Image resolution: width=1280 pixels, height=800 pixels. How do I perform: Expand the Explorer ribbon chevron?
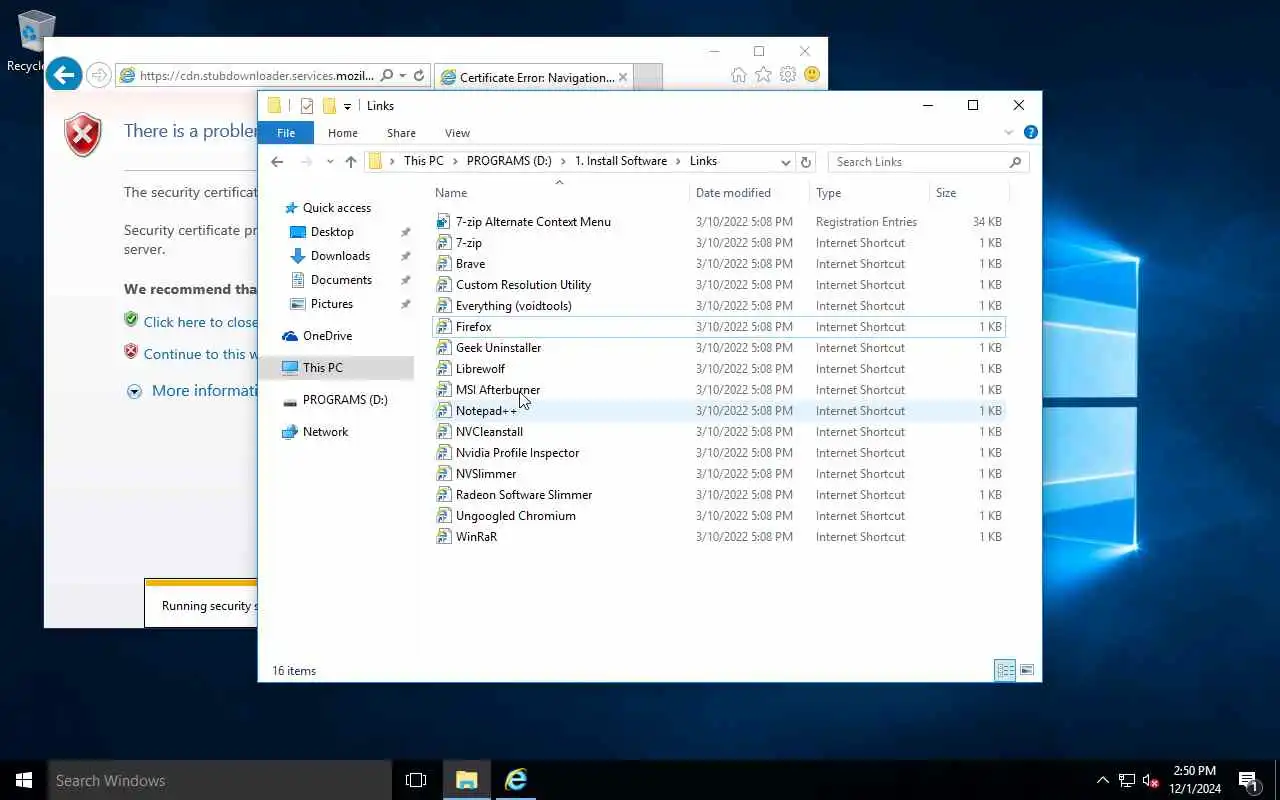(1009, 132)
